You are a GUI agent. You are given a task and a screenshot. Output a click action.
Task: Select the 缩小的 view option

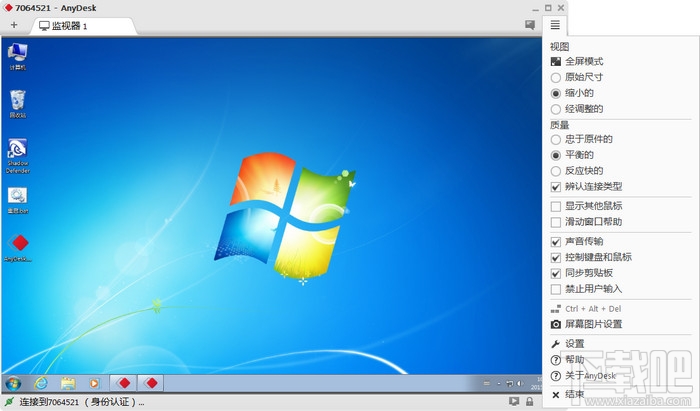tap(572, 93)
